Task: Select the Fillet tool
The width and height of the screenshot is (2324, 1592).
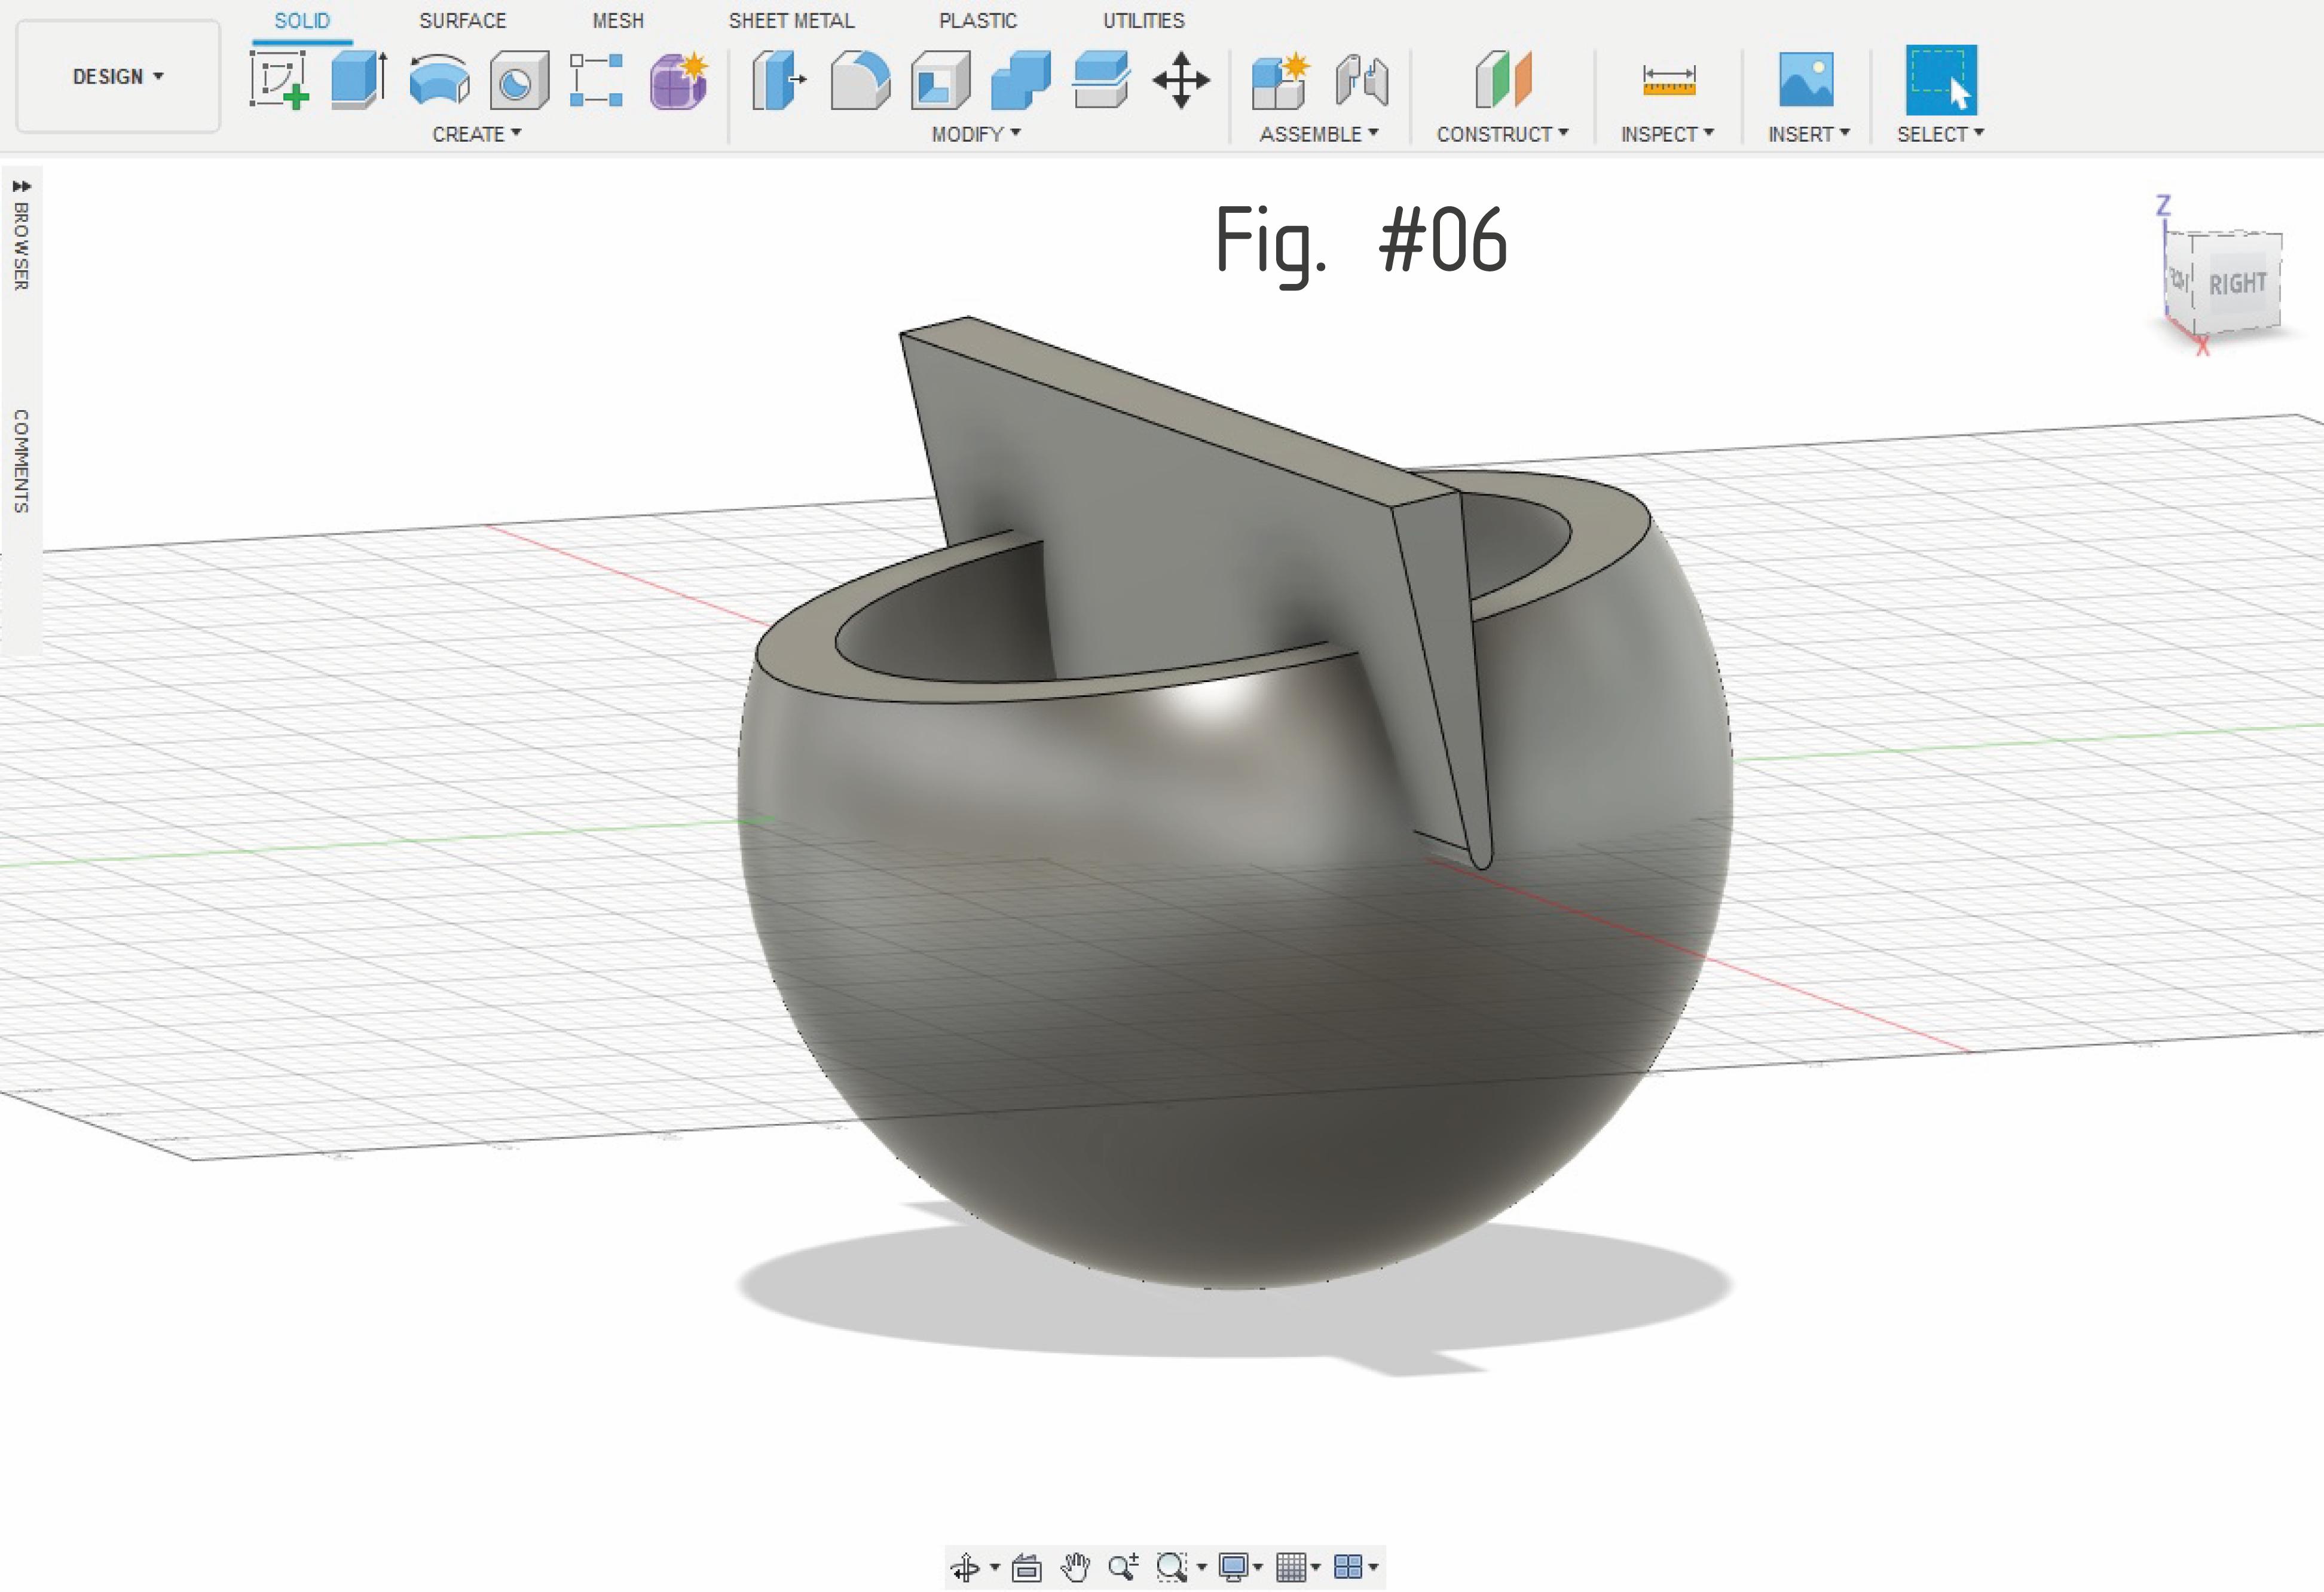Action: point(860,80)
